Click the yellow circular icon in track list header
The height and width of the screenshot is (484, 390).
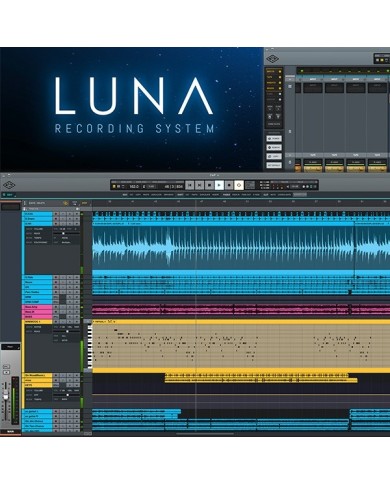click(x=66, y=203)
